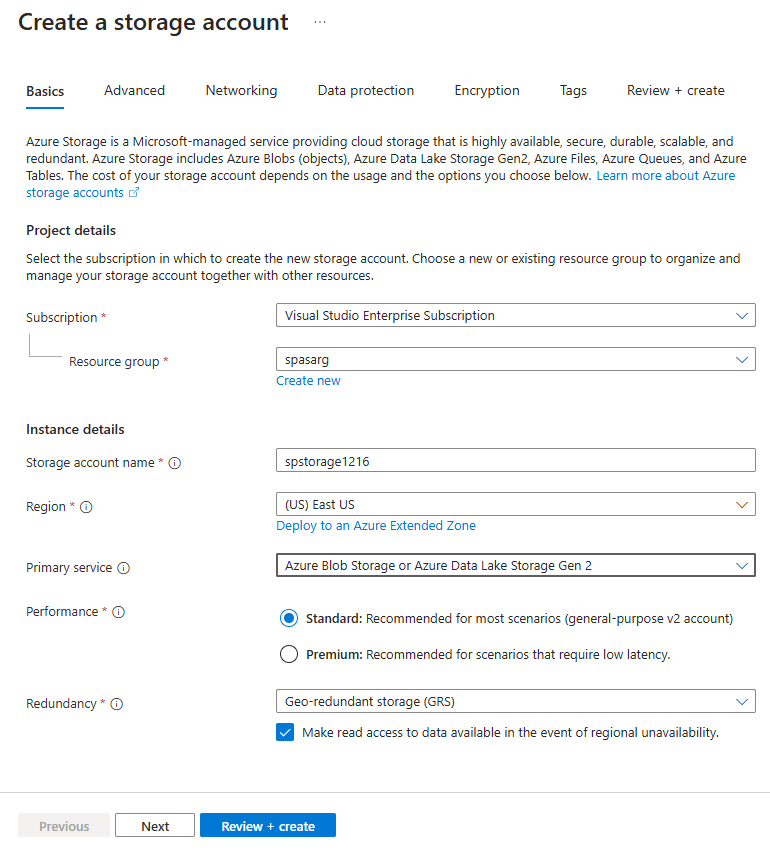Click Create new under Resource group
This screenshot has height=850, width=770.
[x=308, y=380]
